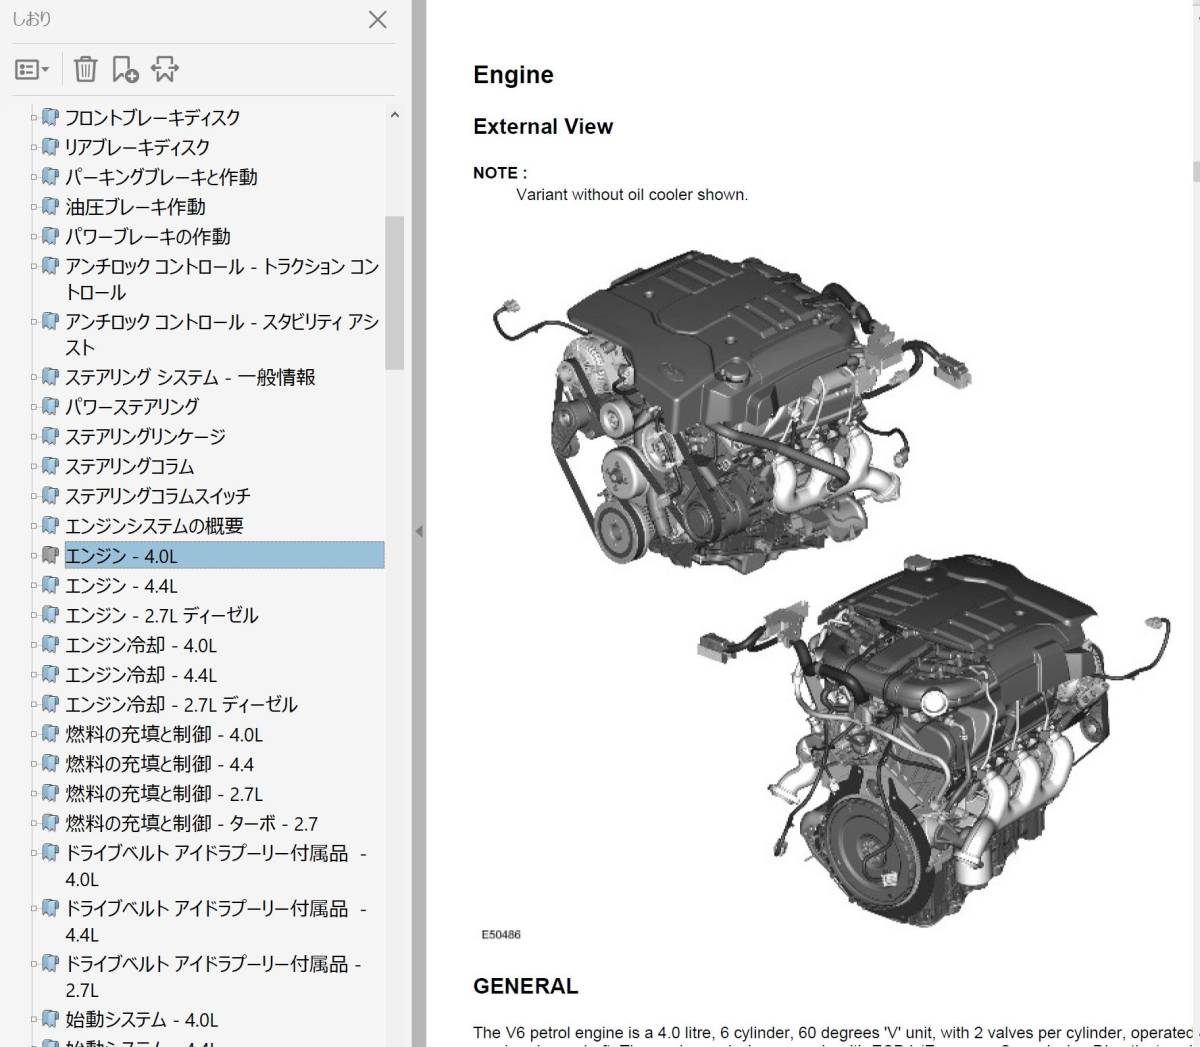Expand the エンジン冷却 - 4.0L bookmark node
Viewport: 1200px width, 1047px height.
click(x=34, y=646)
